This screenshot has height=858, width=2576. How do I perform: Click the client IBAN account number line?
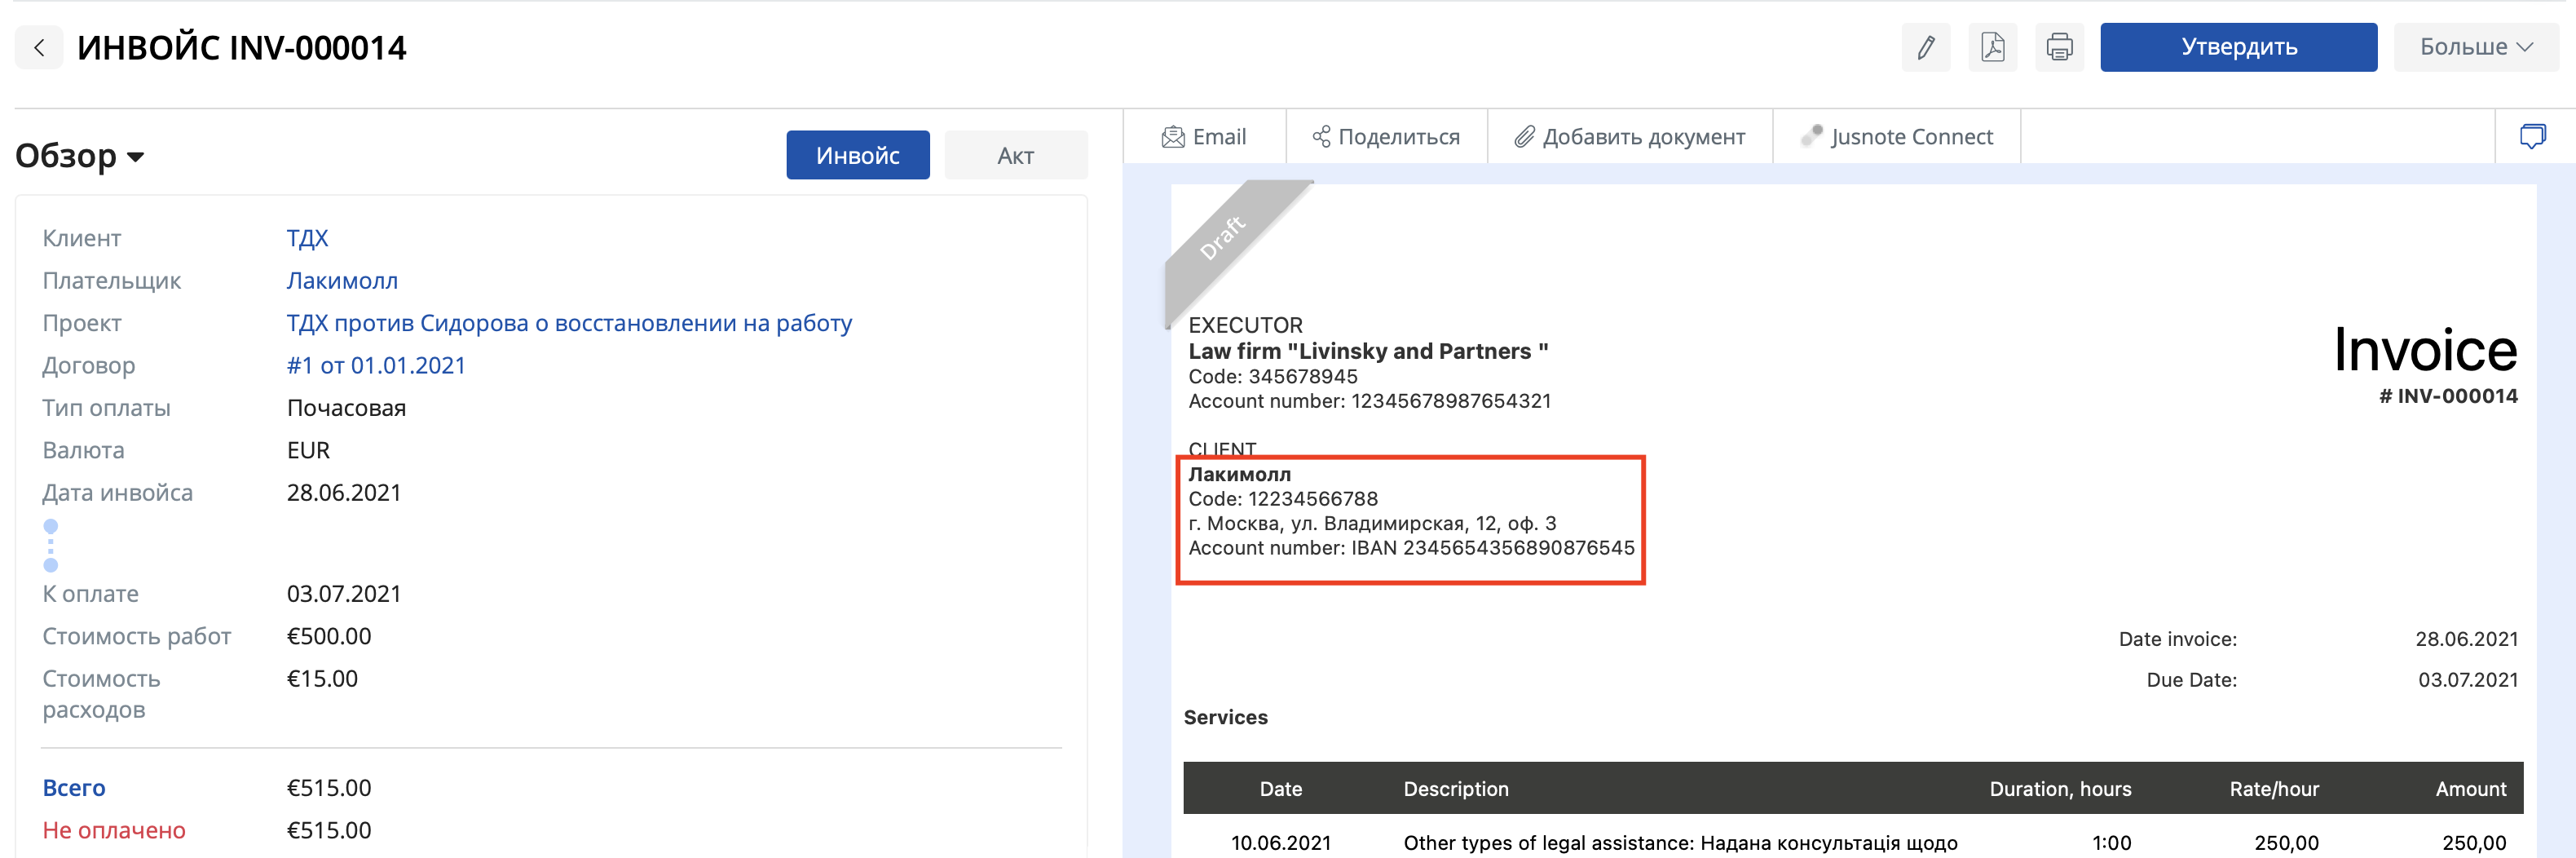click(1411, 548)
